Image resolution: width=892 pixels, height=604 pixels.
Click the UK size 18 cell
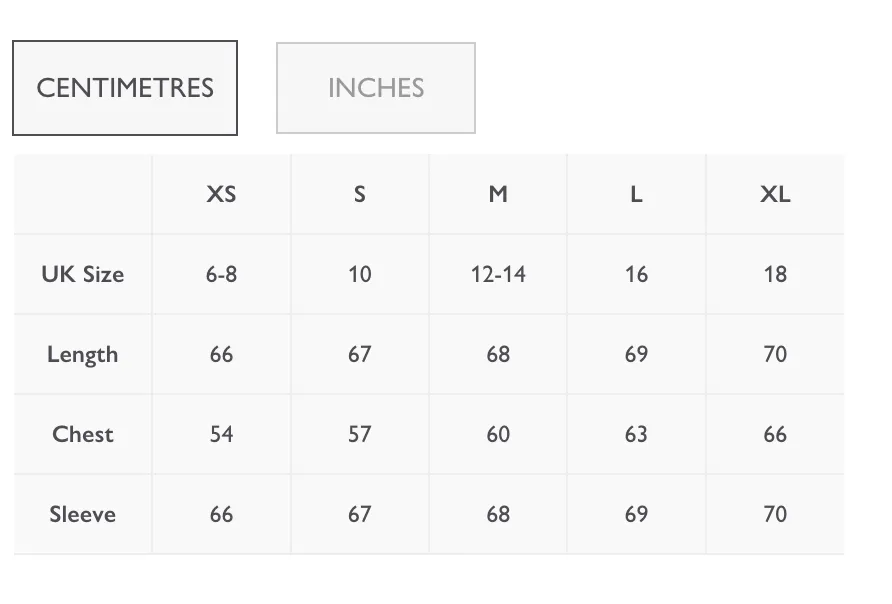tap(775, 274)
